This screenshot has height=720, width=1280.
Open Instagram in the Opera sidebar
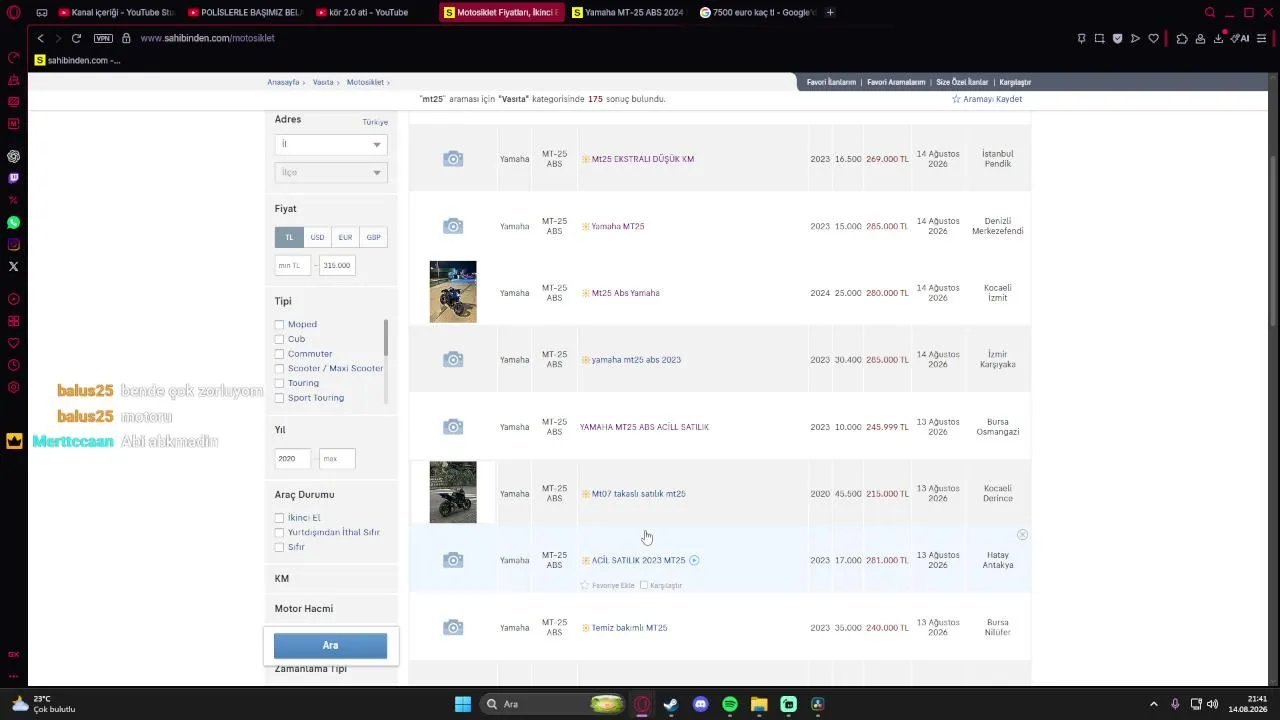(13, 244)
